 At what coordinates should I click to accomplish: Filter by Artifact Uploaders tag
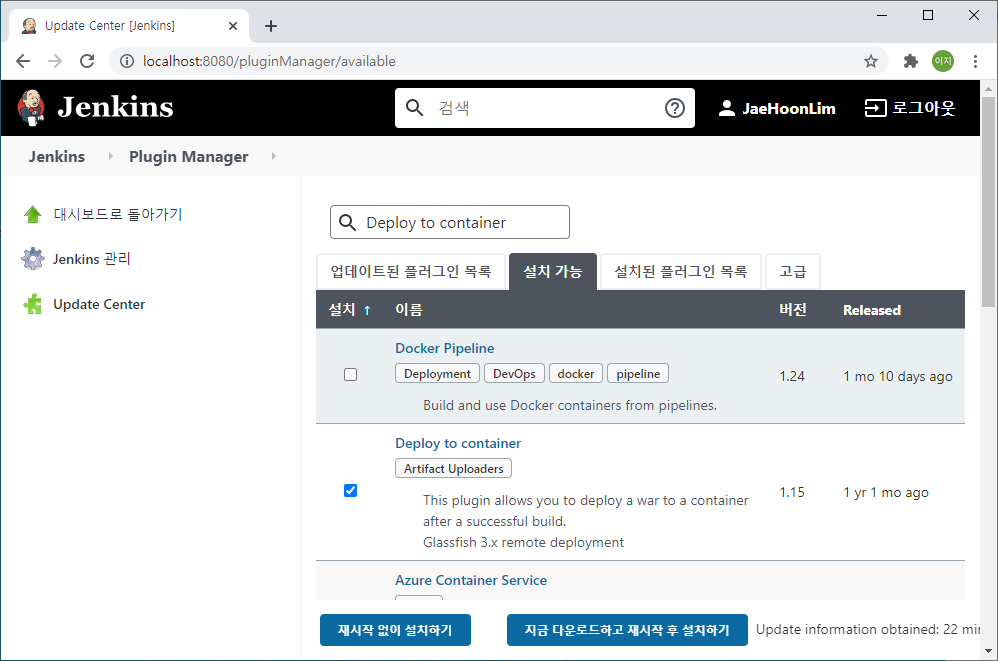pos(453,468)
